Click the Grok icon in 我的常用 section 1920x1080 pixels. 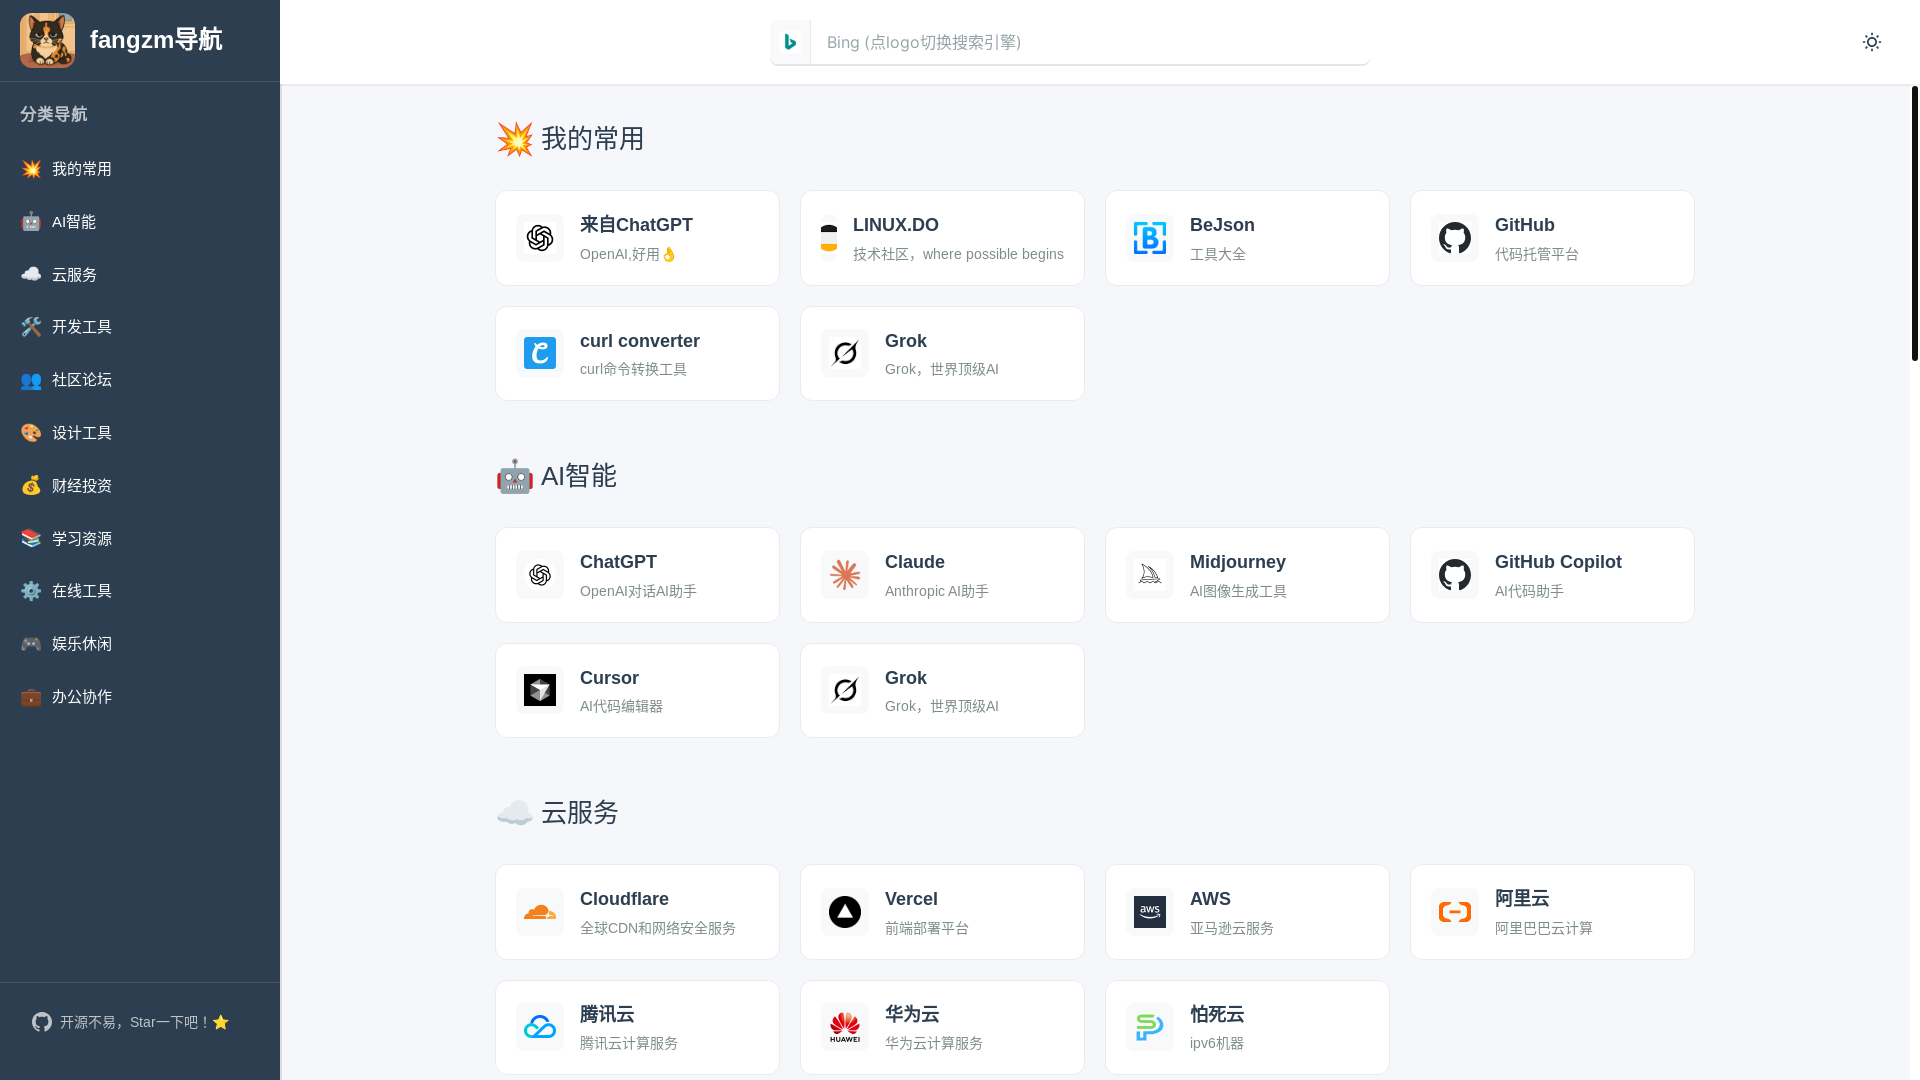tap(845, 353)
